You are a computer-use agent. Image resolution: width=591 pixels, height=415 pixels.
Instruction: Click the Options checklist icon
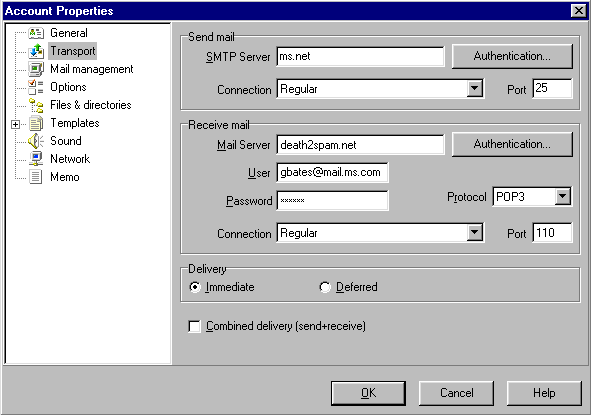pos(36,87)
